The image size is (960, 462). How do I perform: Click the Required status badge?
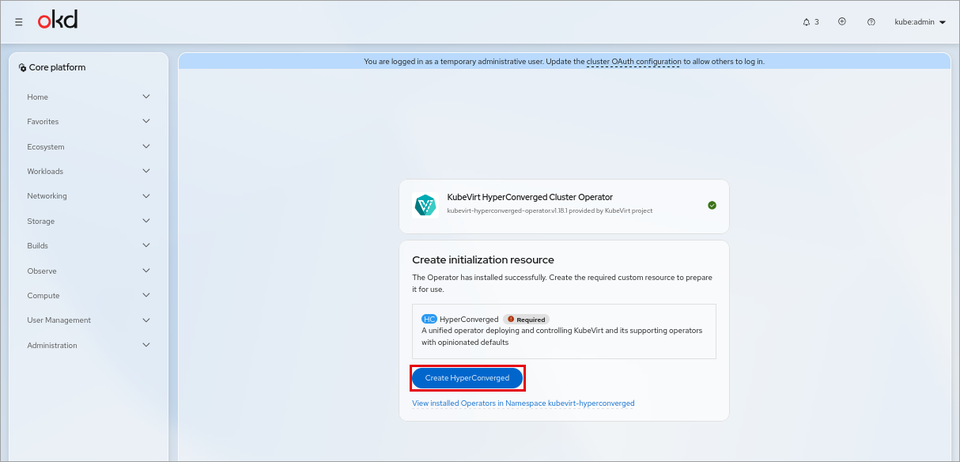point(527,319)
